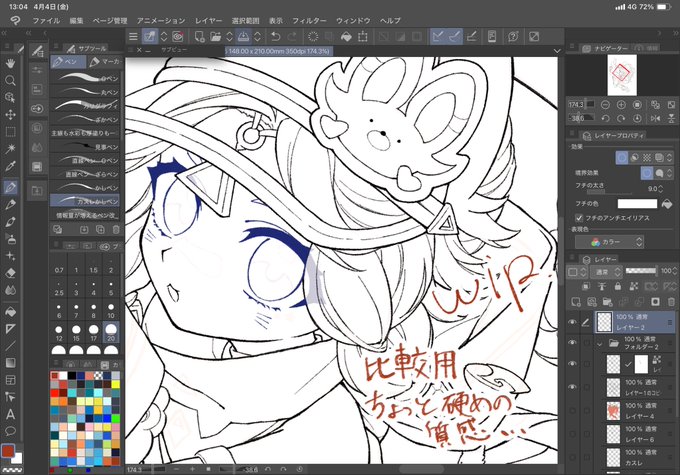Click the Undo arrow in command bar
The width and height of the screenshot is (680, 475).
point(275,36)
